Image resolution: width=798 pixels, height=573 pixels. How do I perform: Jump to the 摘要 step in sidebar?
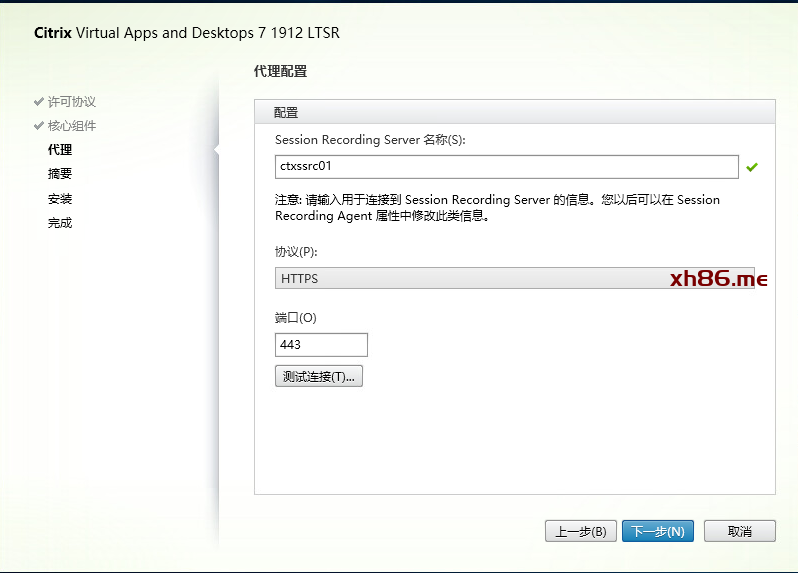[x=60, y=174]
